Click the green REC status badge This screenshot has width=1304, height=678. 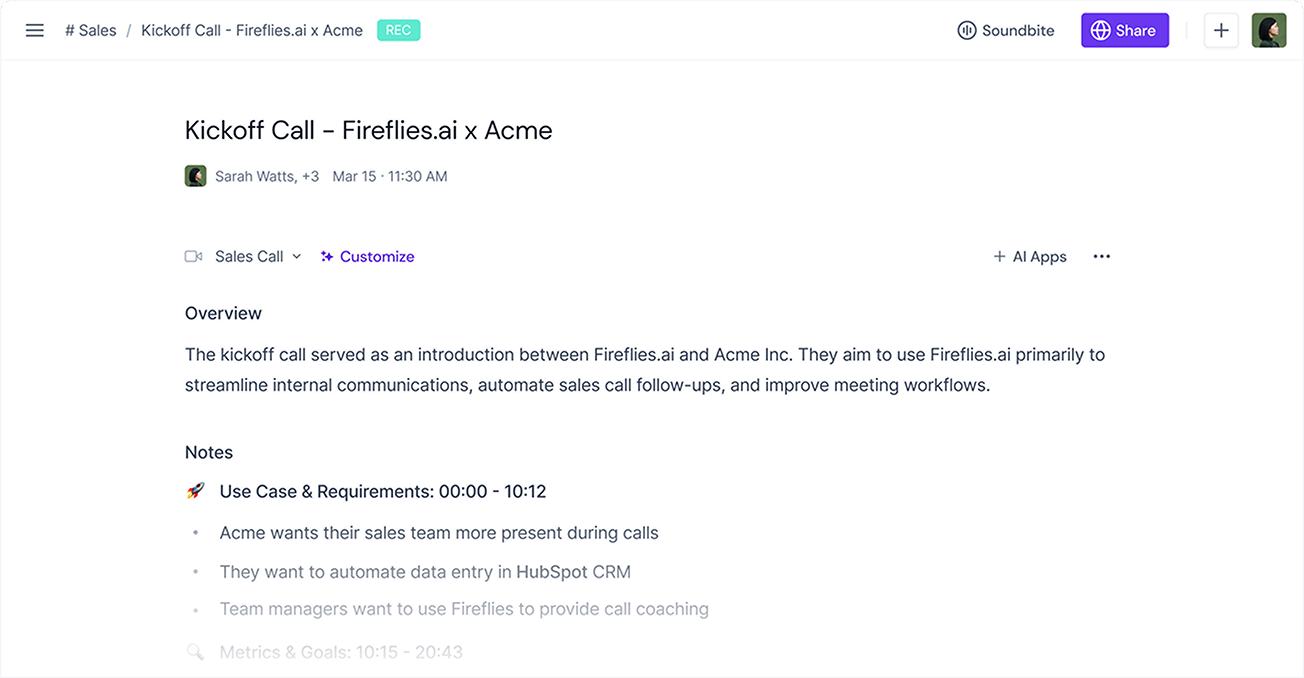[x=398, y=30]
